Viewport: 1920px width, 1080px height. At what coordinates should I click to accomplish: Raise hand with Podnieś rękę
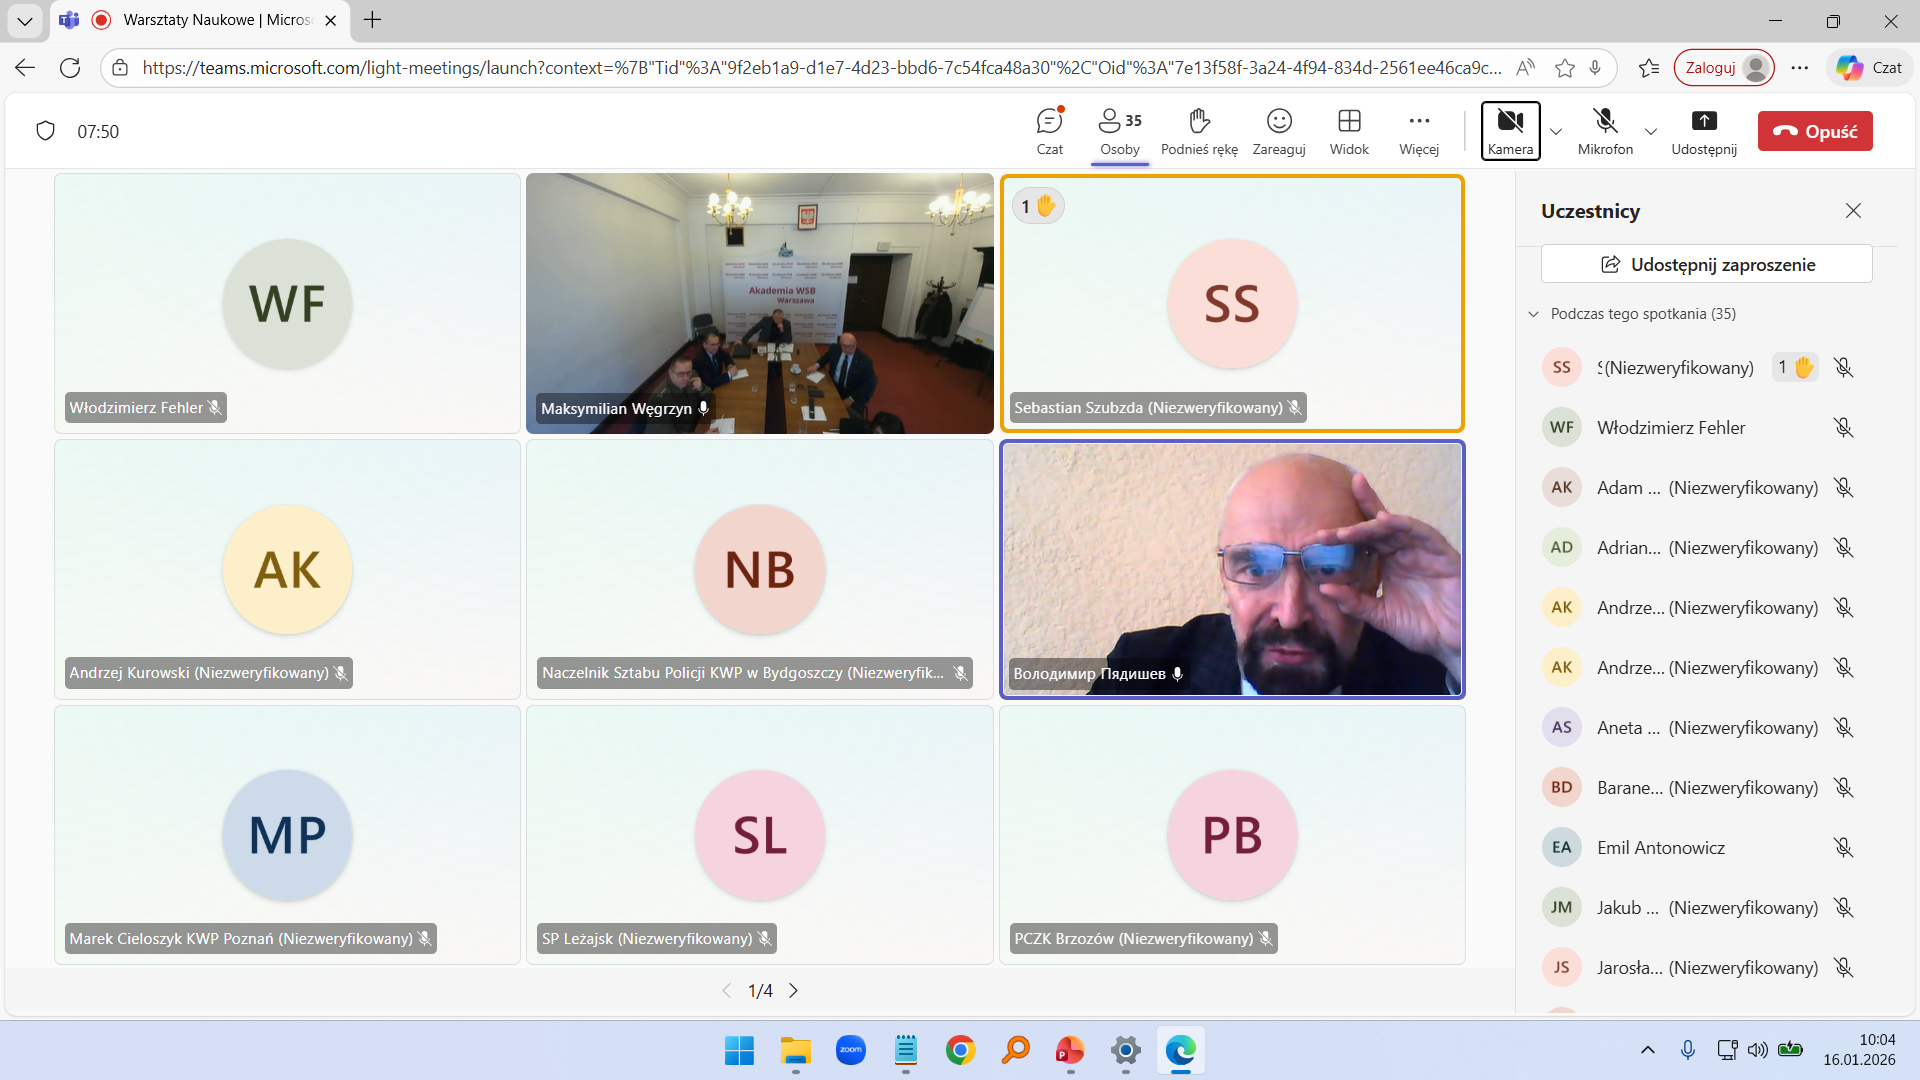(1199, 131)
